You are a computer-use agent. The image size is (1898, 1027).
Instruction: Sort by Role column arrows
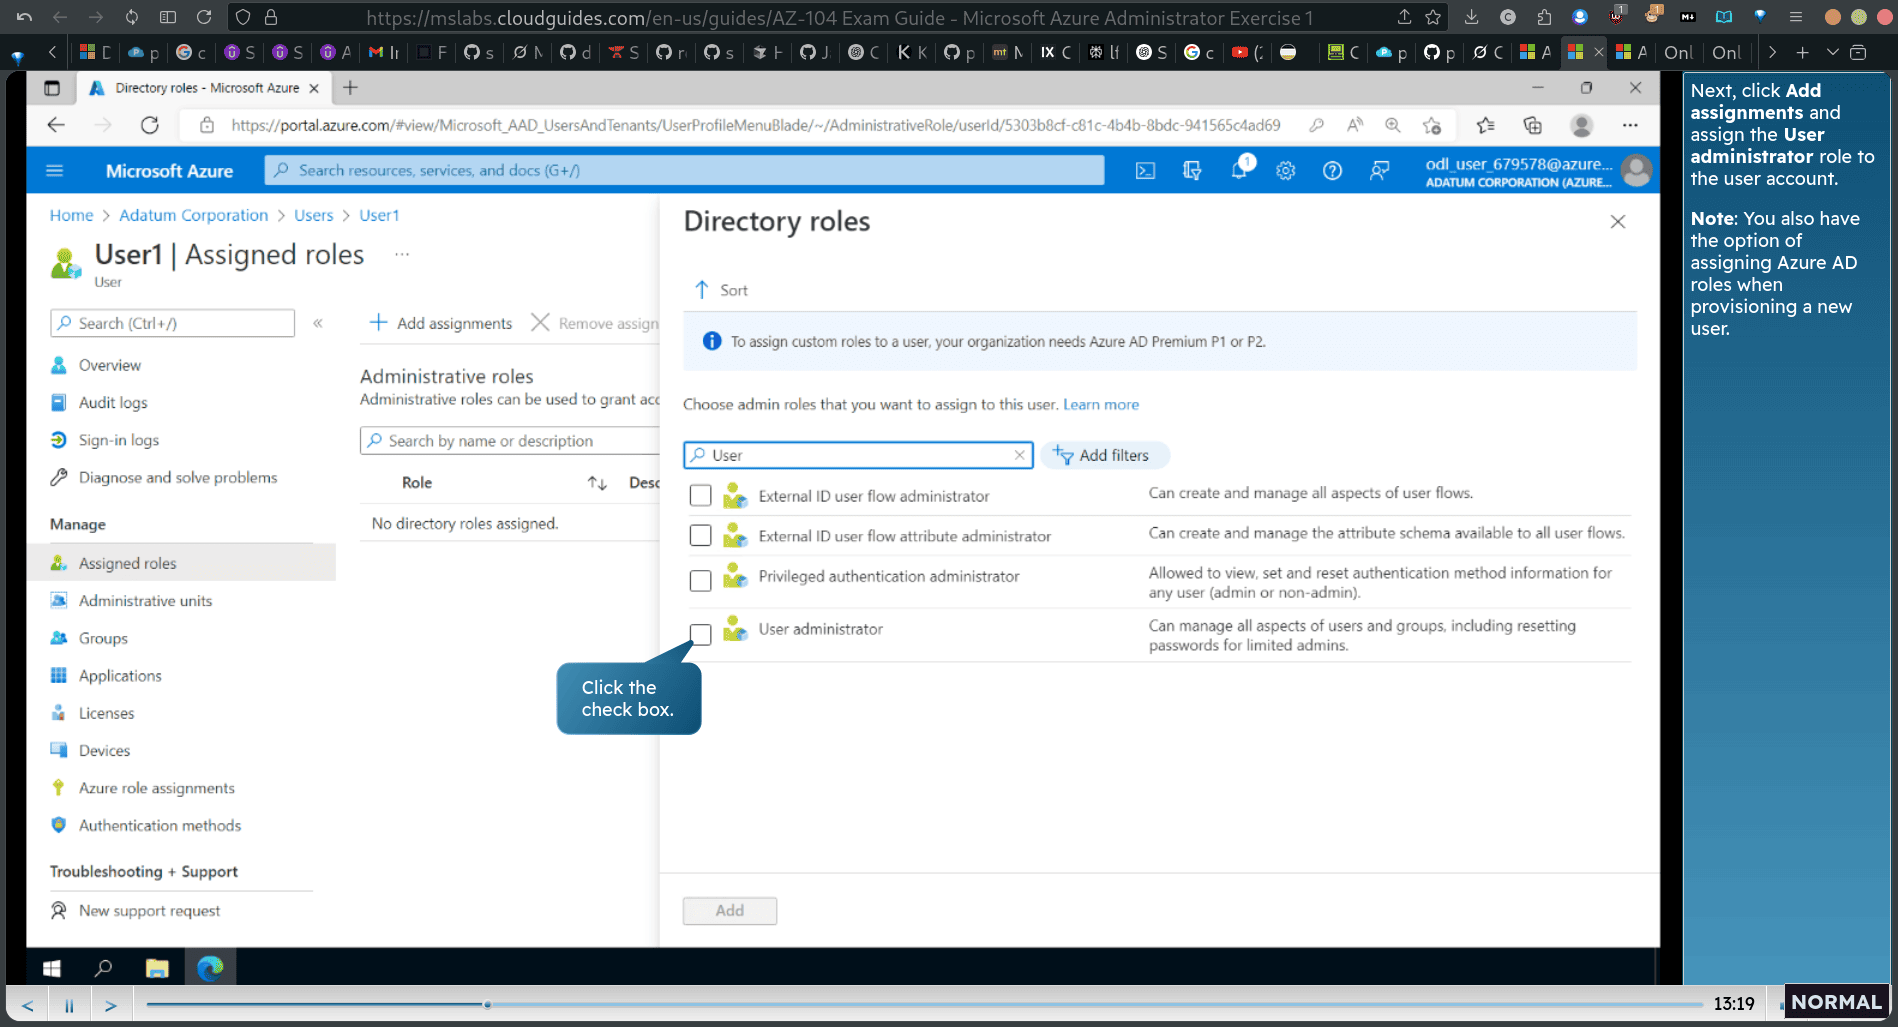click(x=597, y=483)
